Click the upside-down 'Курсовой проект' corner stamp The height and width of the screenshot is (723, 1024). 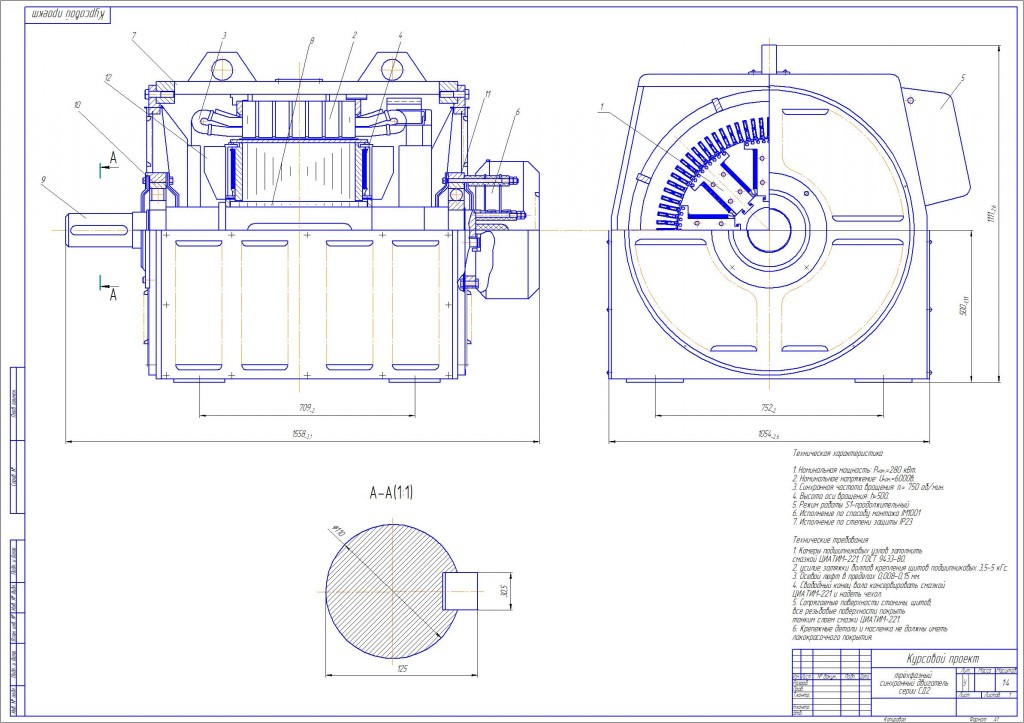pyautogui.click(x=67, y=14)
